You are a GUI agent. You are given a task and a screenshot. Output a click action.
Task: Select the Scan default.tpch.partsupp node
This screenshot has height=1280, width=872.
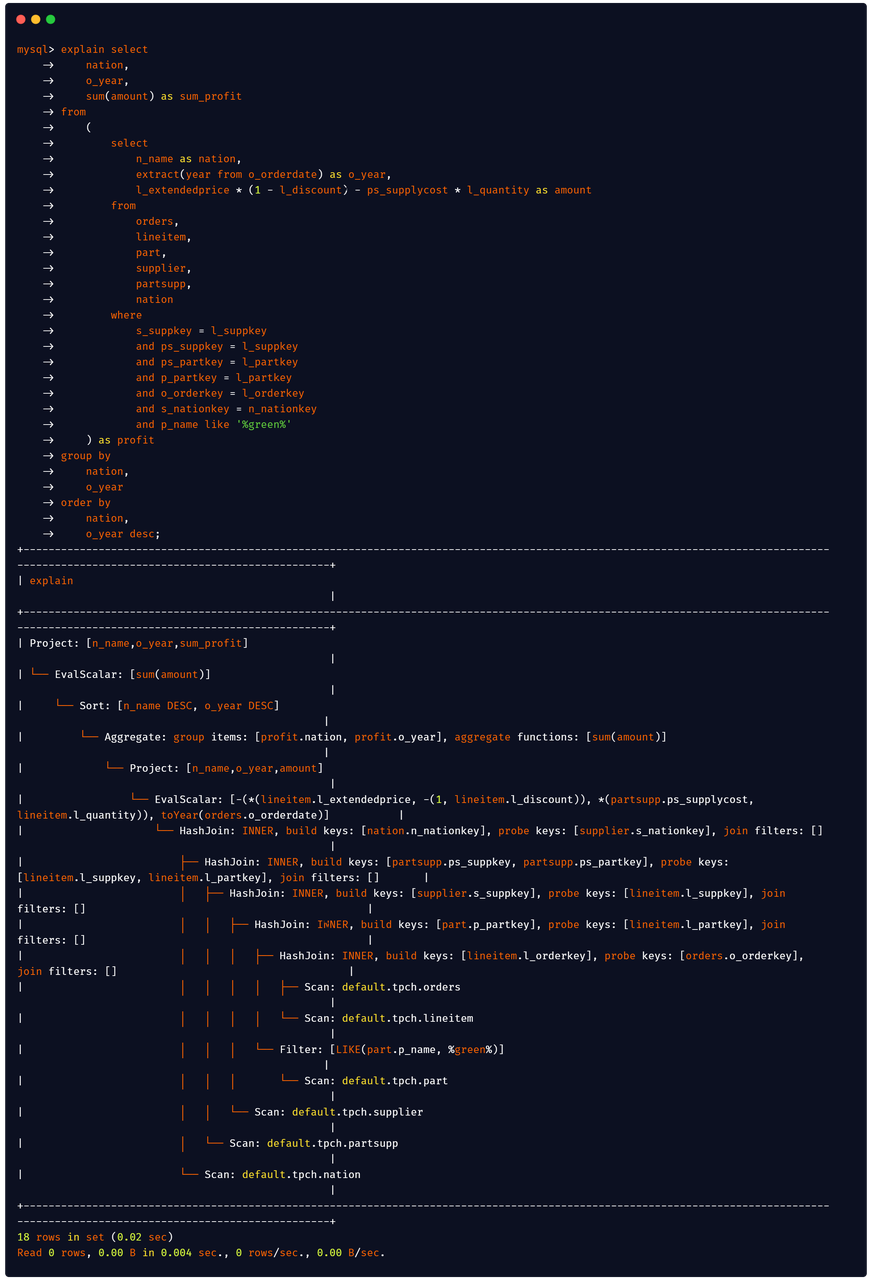(x=313, y=1143)
